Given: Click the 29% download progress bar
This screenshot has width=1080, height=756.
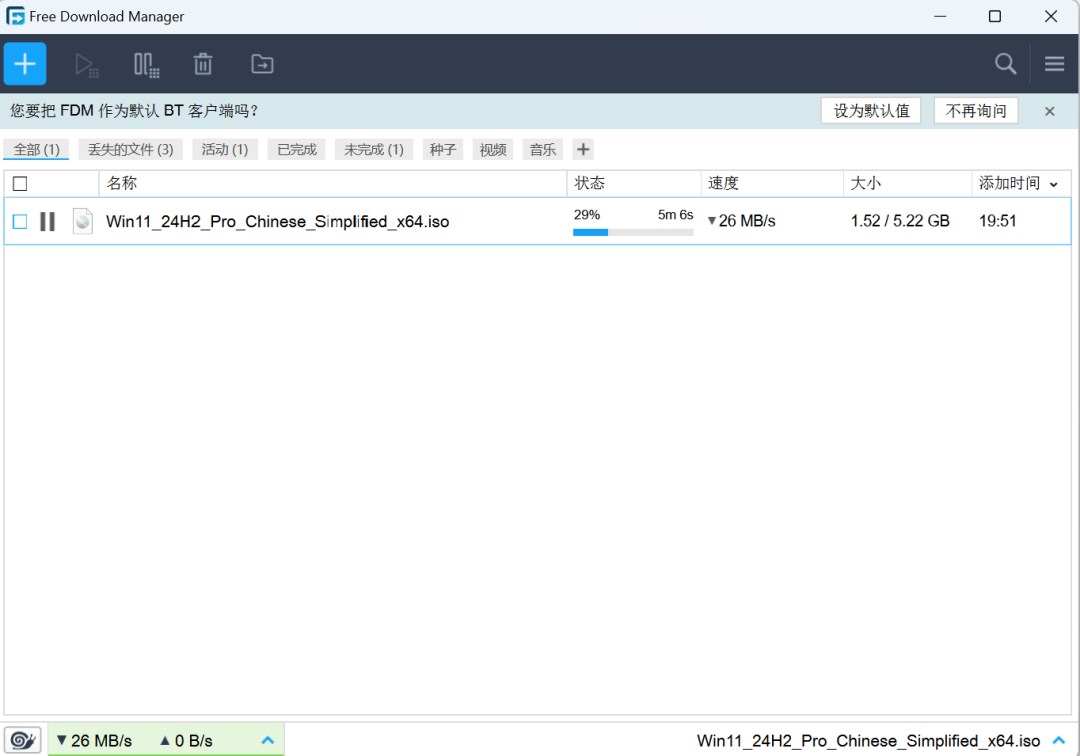Looking at the screenshot, I should click(632, 232).
